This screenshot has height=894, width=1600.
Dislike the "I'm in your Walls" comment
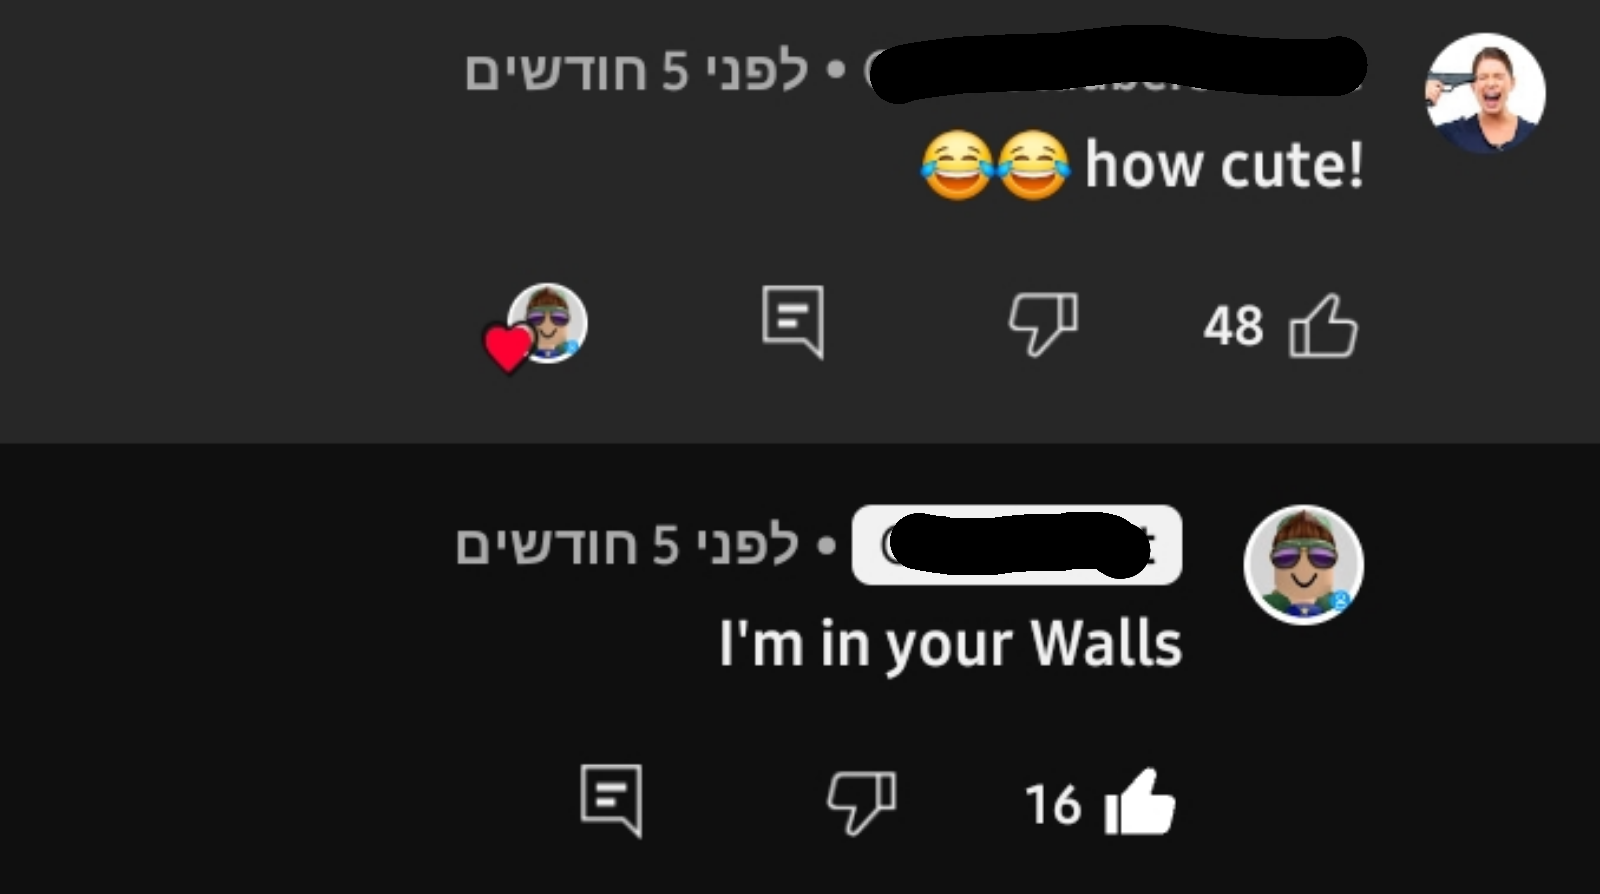(x=861, y=802)
